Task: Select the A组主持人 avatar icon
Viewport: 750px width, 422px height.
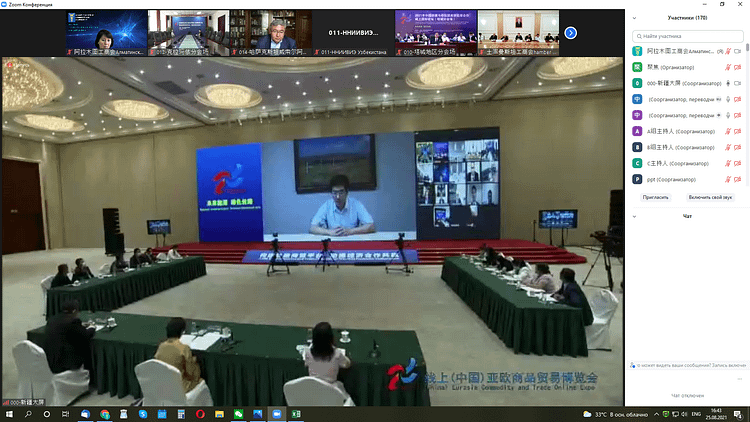Action: (x=637, y=131)
